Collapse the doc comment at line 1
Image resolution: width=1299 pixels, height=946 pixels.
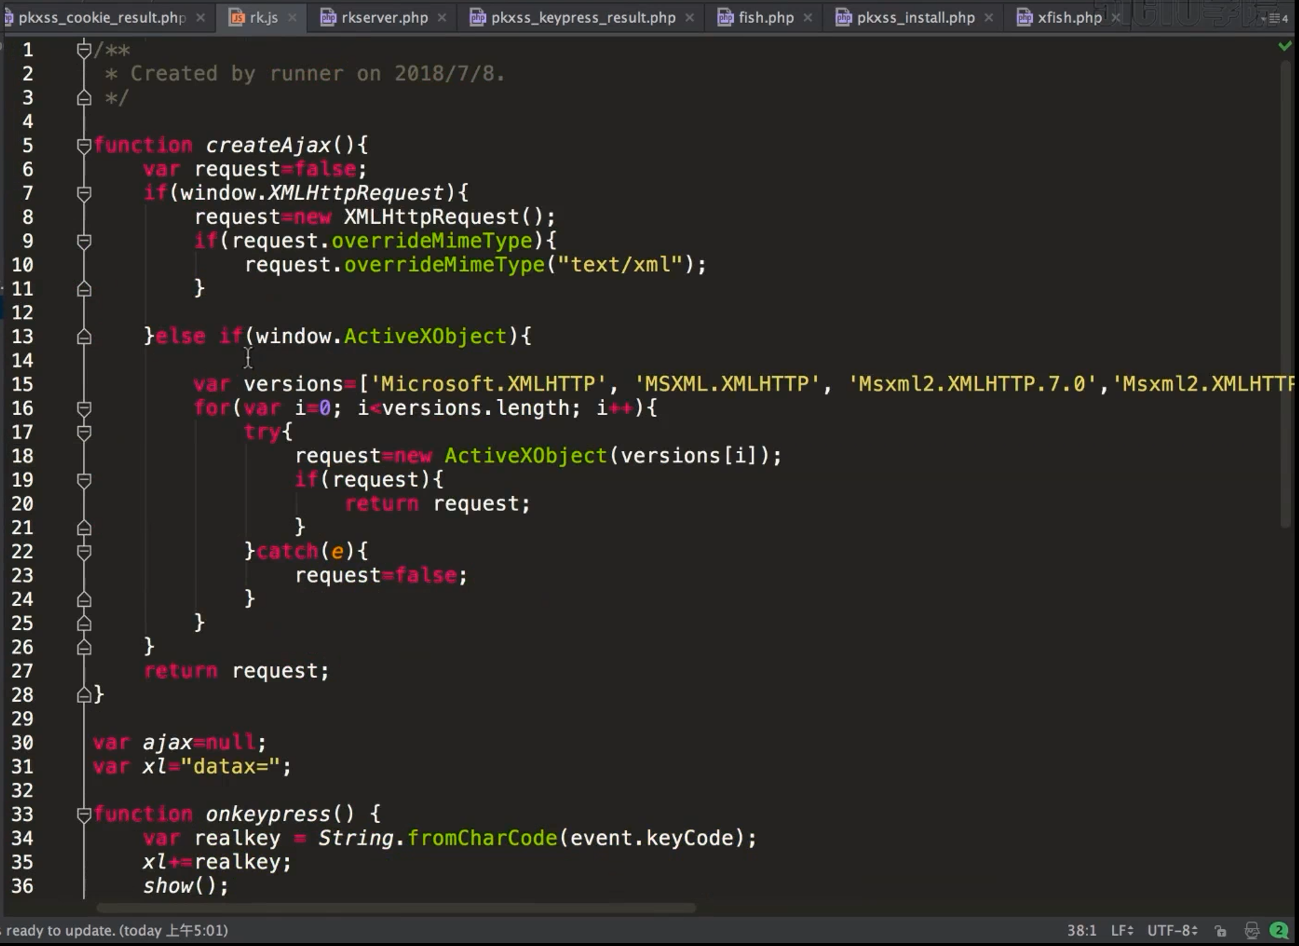(x=84, y=49)
